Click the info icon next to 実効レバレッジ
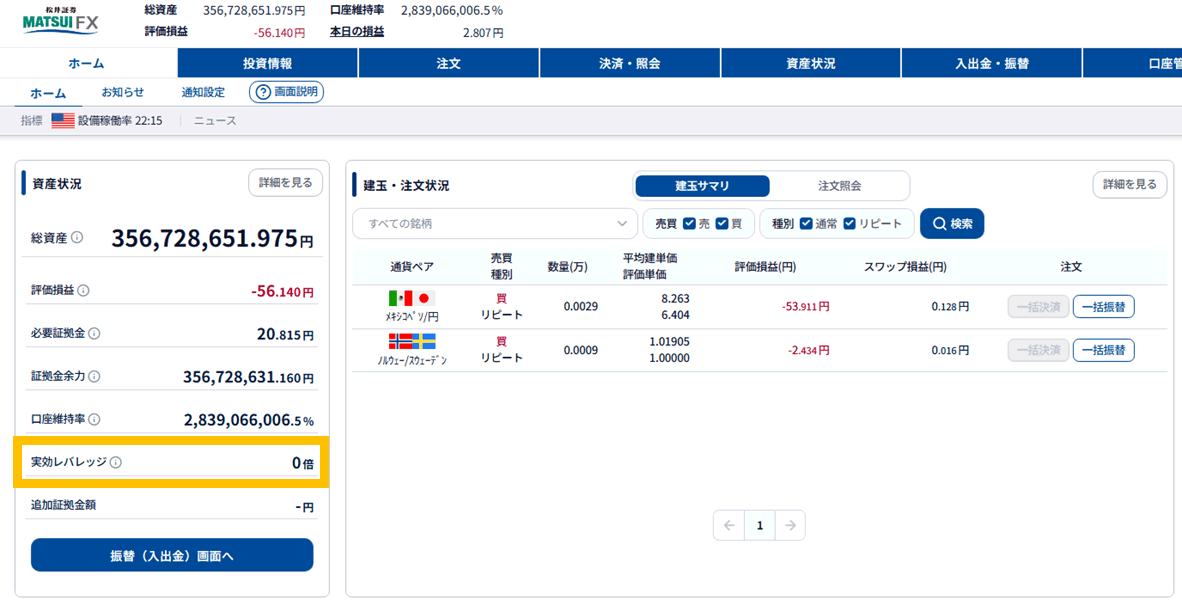Screen dimensions: 1182x600 pyautogui.click(x=115, y=462)
